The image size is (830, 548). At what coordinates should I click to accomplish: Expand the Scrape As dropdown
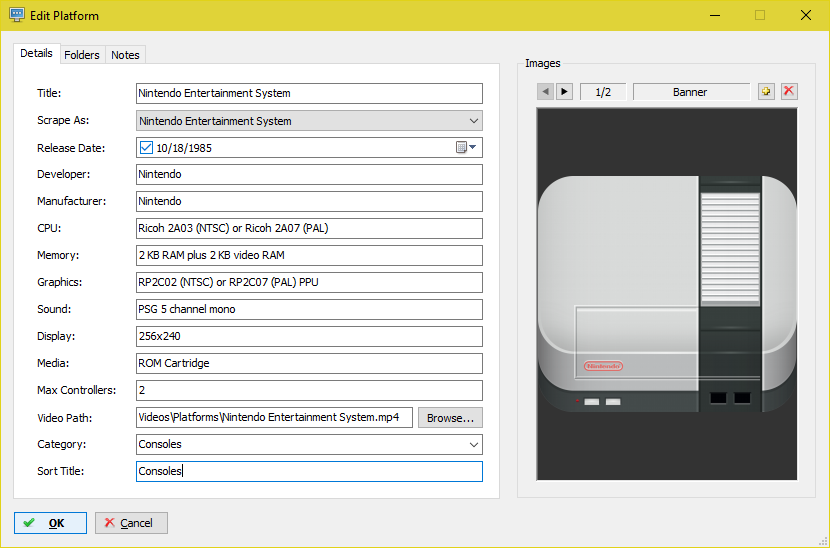(x=474, y=121)
